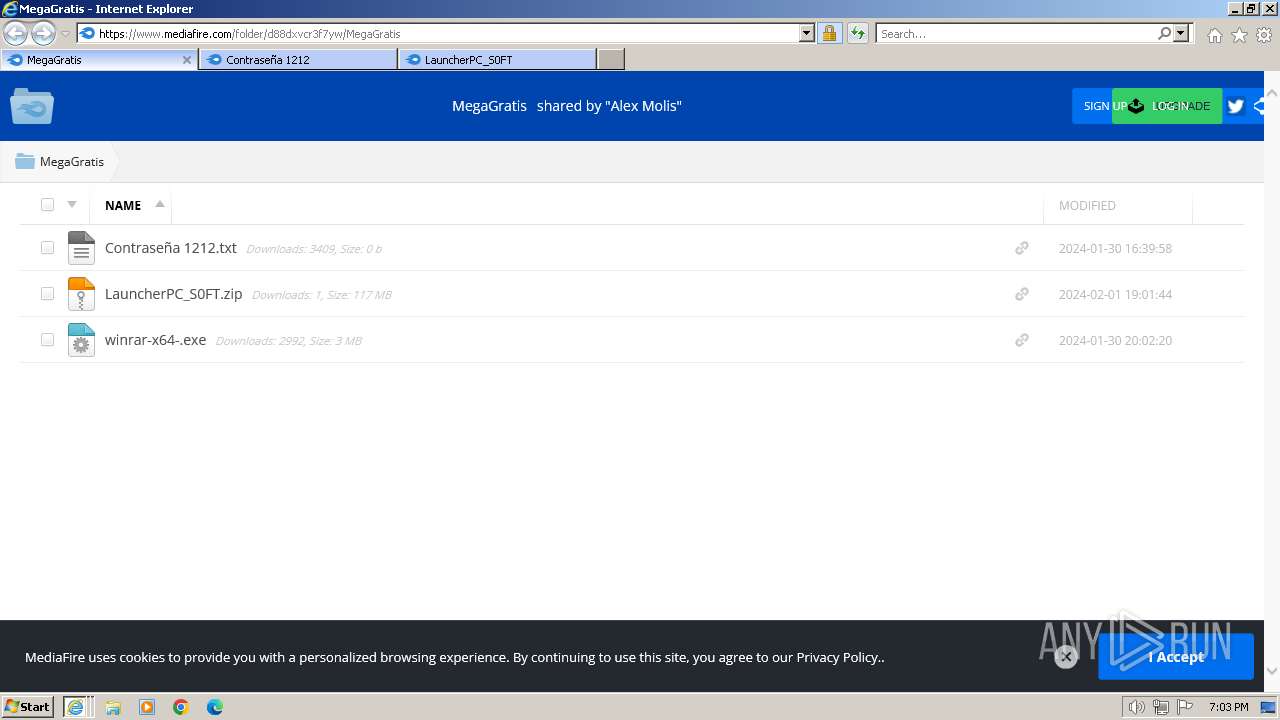Sort by the MODIFIED column header
The width and height of the screenshot is (1280, 720).
1087,205
